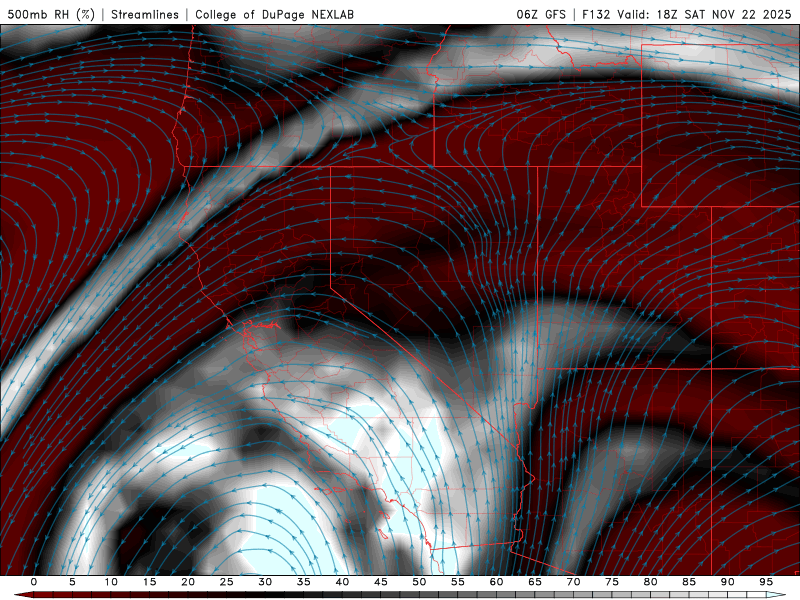The height and width of the screenshot is (600, 800).
Task: Click the colorbar label "45"
Action: 381,582
